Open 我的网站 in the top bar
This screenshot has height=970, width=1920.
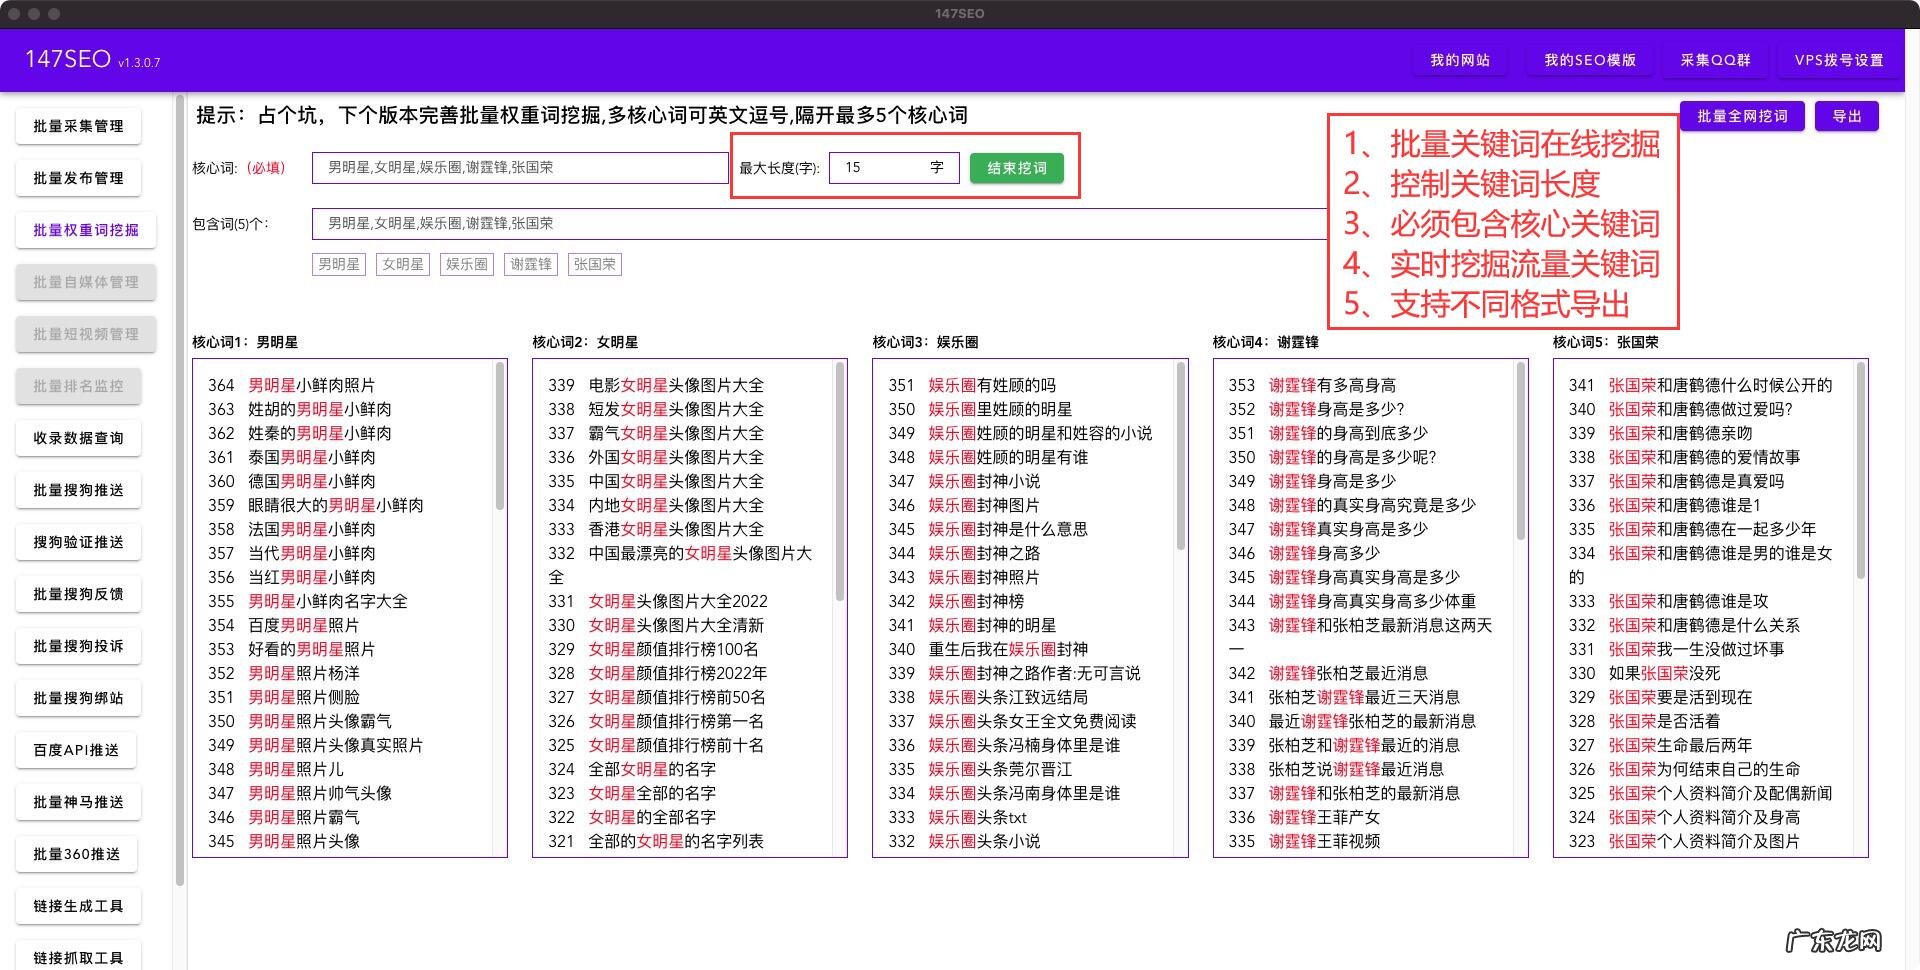click(1459, 60)
